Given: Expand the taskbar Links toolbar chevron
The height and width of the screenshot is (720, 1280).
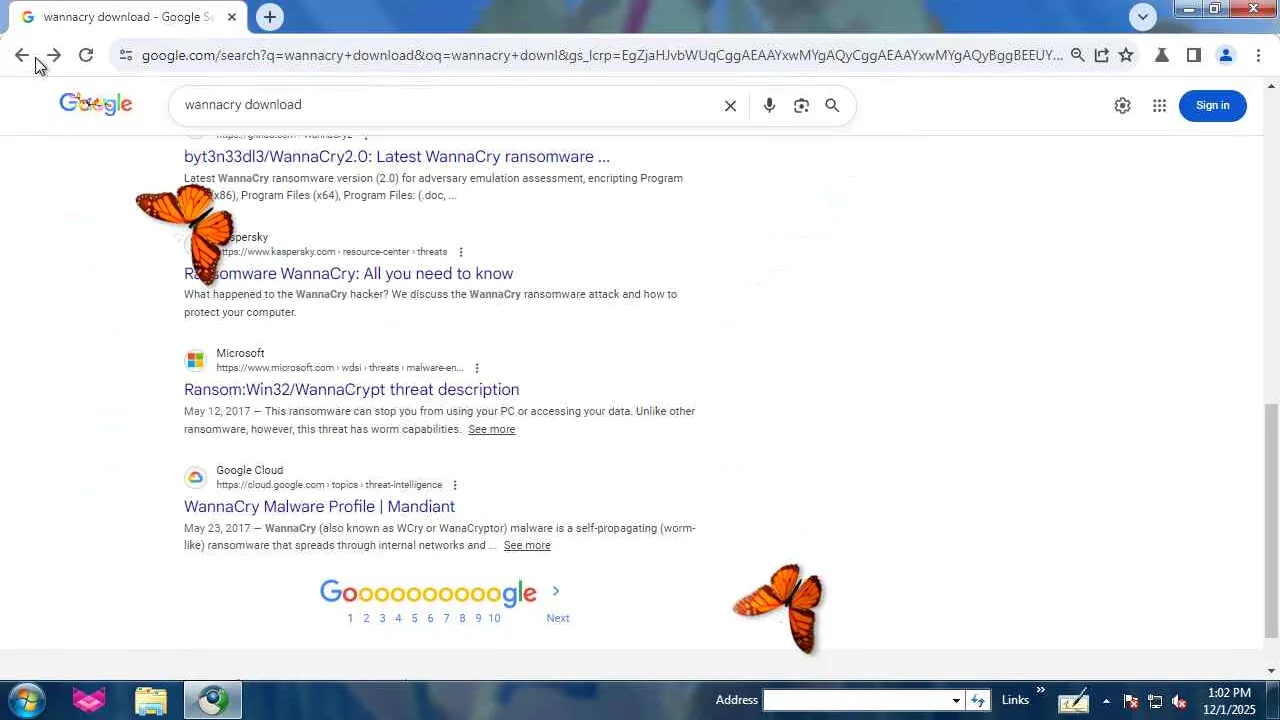Looking at the screenshot, I should pos(1040,690).
